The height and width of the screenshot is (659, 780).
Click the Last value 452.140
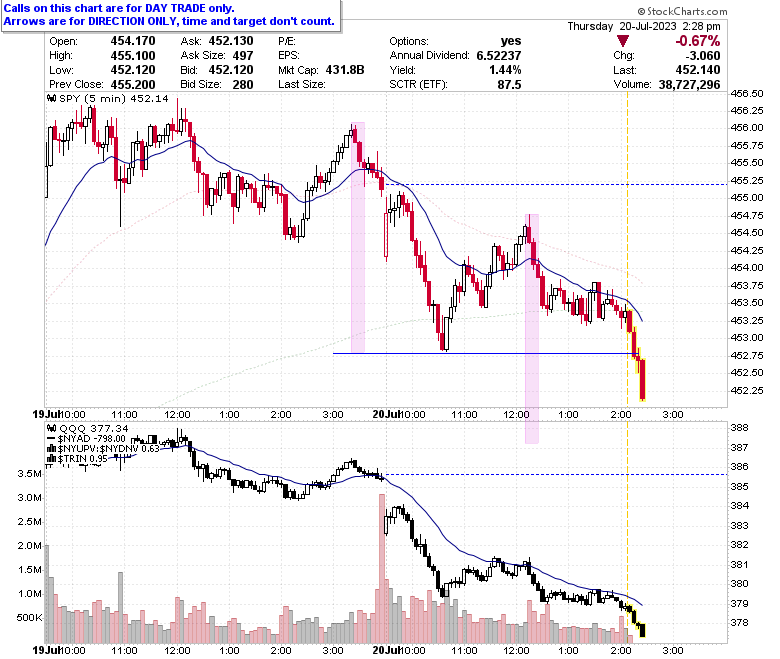click(698, 70)
